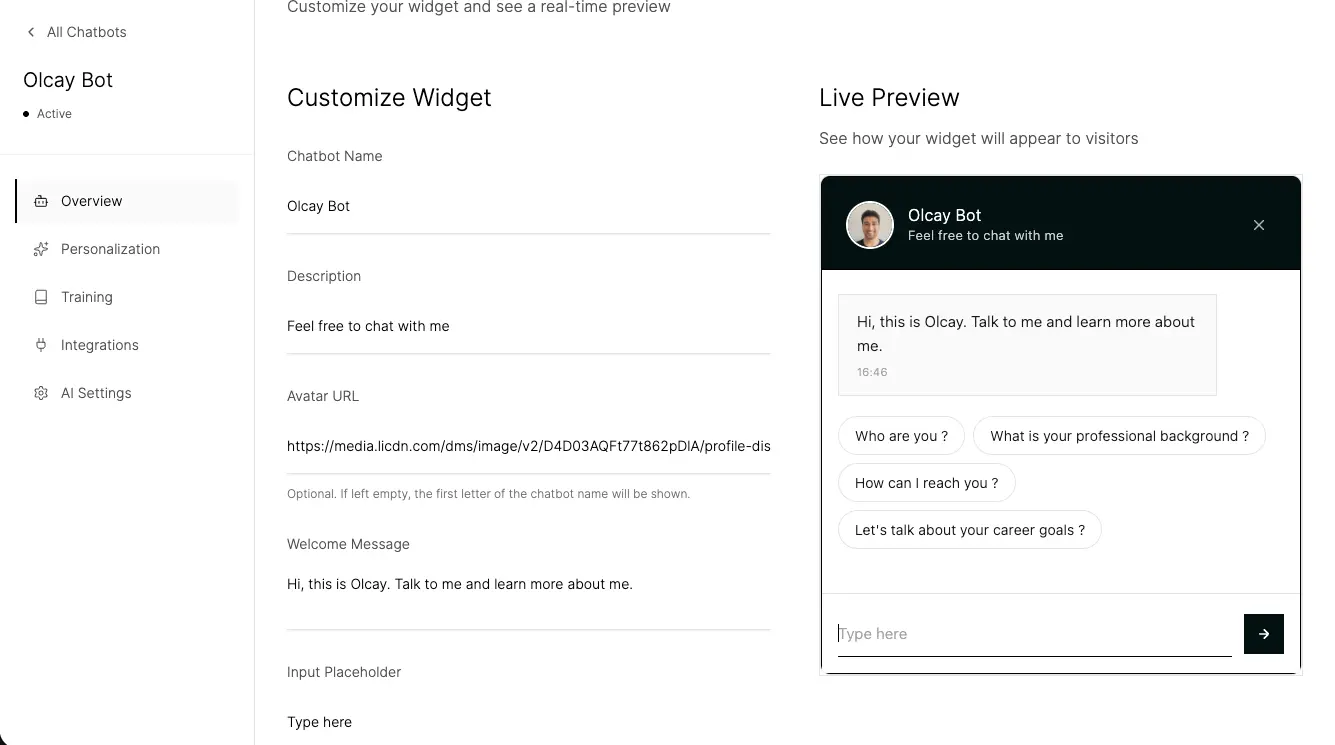Click the Overview robot icon
This screenshot has width=1335, height=745.
[41, 201]
